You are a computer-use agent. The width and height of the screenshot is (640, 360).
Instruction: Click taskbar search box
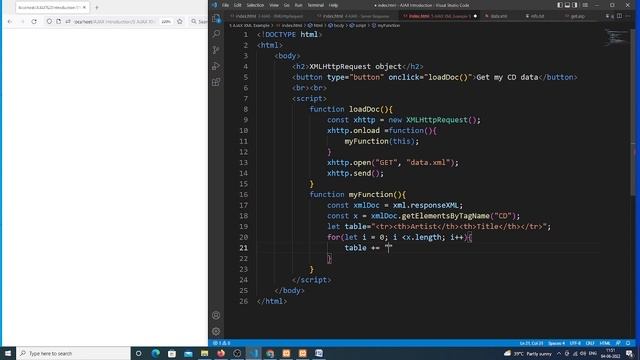click(x=73, y=353)
